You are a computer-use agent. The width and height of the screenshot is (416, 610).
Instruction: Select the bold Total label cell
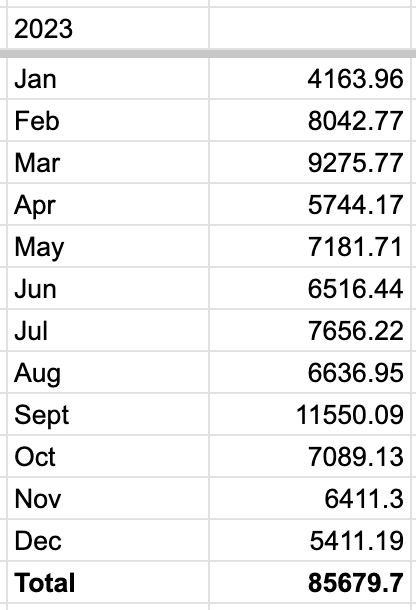coord(108,583)
